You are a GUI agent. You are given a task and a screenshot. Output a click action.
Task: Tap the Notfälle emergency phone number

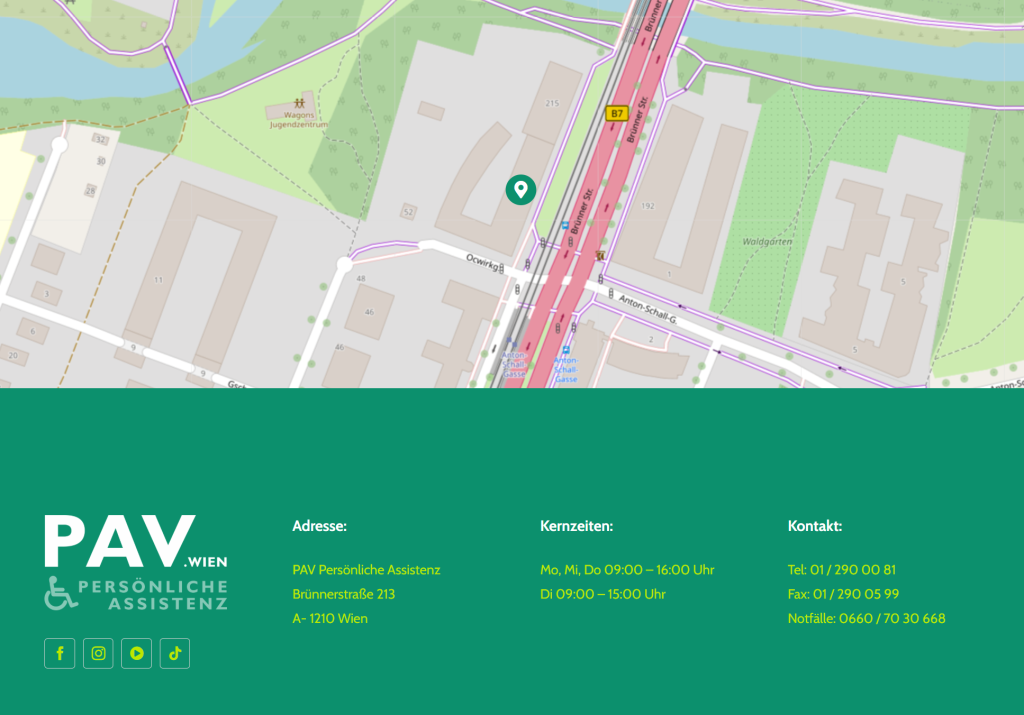[x=866, y=618]
